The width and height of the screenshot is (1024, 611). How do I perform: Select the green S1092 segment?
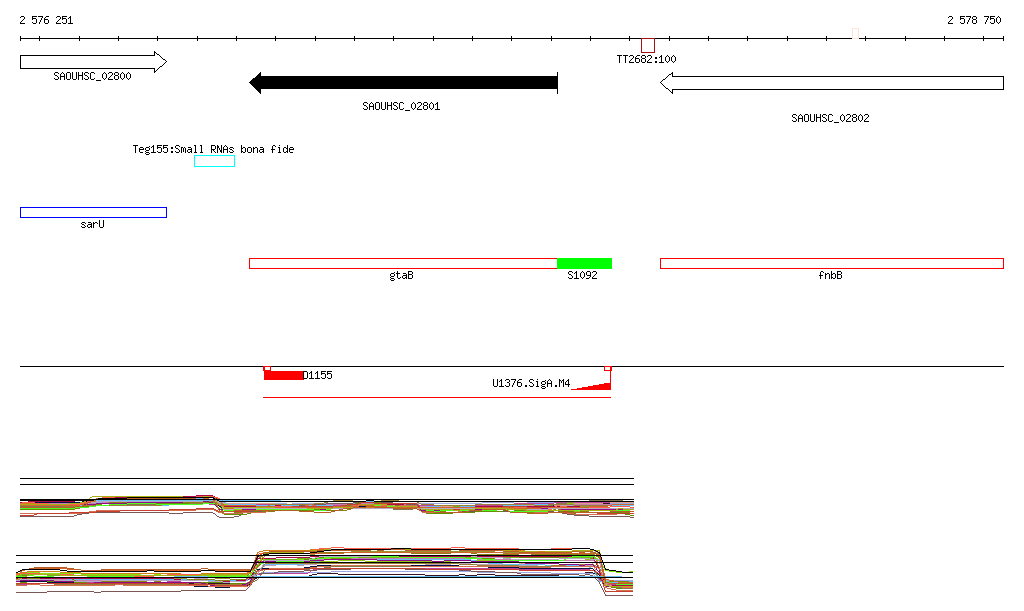(584, 264)
